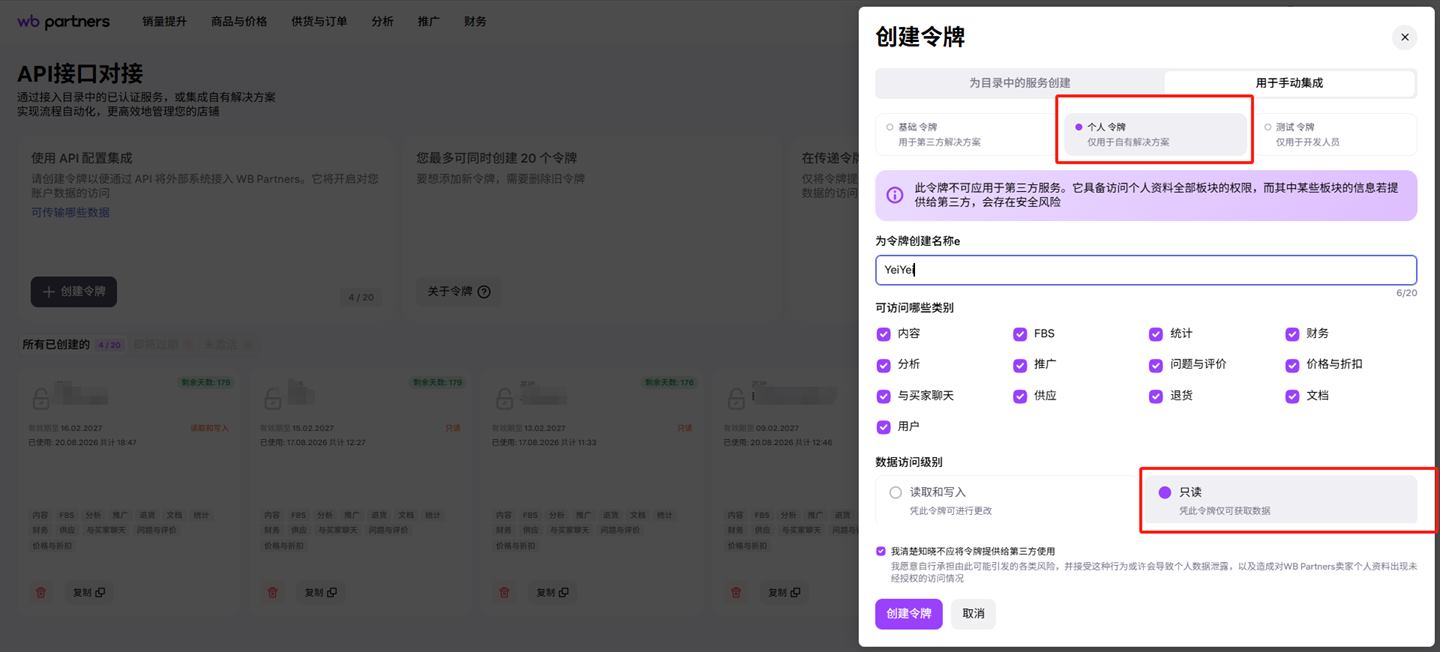Copy the token expiring 13.02.2027
The image size is (1440, 652).
coord(552,592)
